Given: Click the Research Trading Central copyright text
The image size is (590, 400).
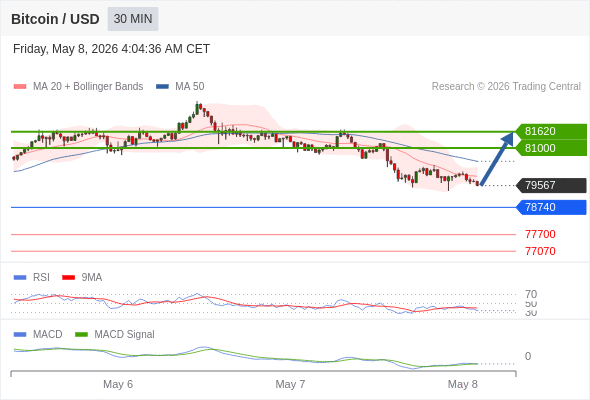Looking at the screenshot, I should 506,87.
